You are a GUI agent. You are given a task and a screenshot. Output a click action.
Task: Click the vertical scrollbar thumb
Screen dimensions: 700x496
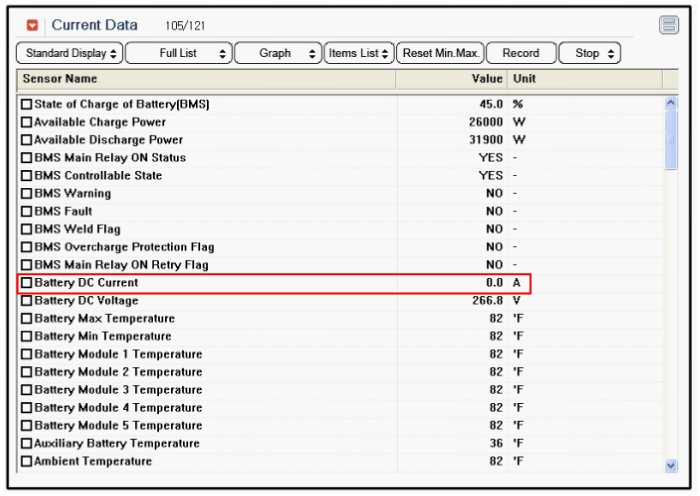tap(671, 140)
